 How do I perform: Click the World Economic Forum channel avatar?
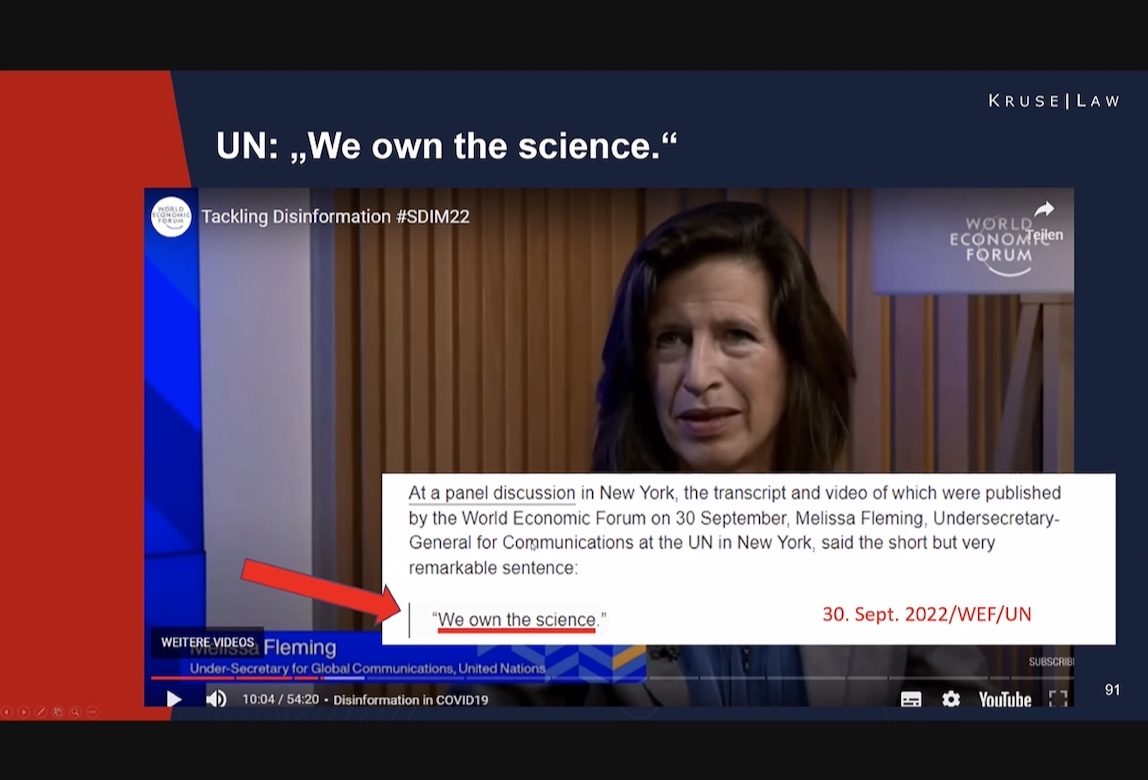click(x=171, y=217)
